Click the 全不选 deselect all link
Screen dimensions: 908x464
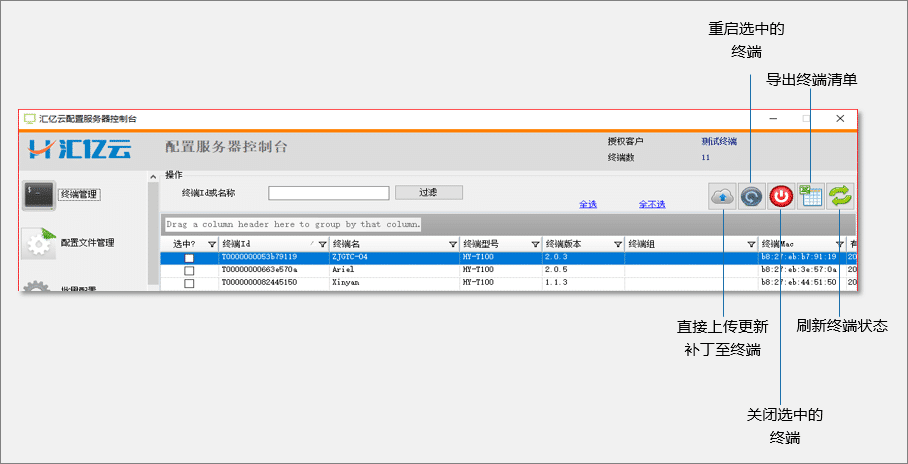pyautogui.click(x=652, y=205)
